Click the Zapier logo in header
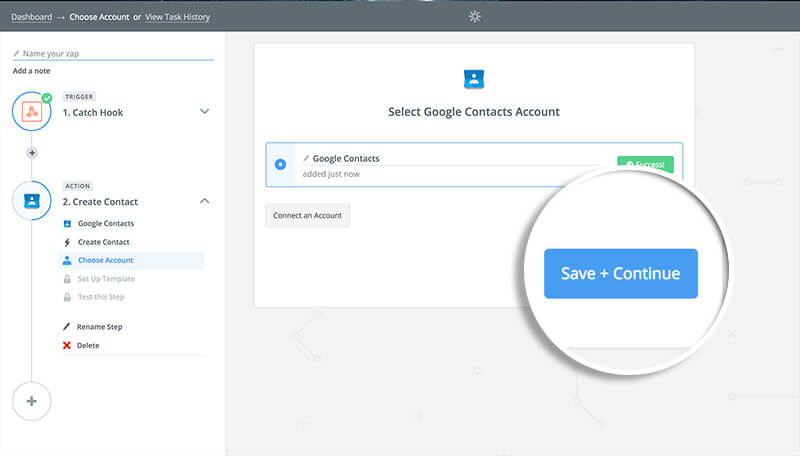The image size is (800, 456). [x=474, y=17]
